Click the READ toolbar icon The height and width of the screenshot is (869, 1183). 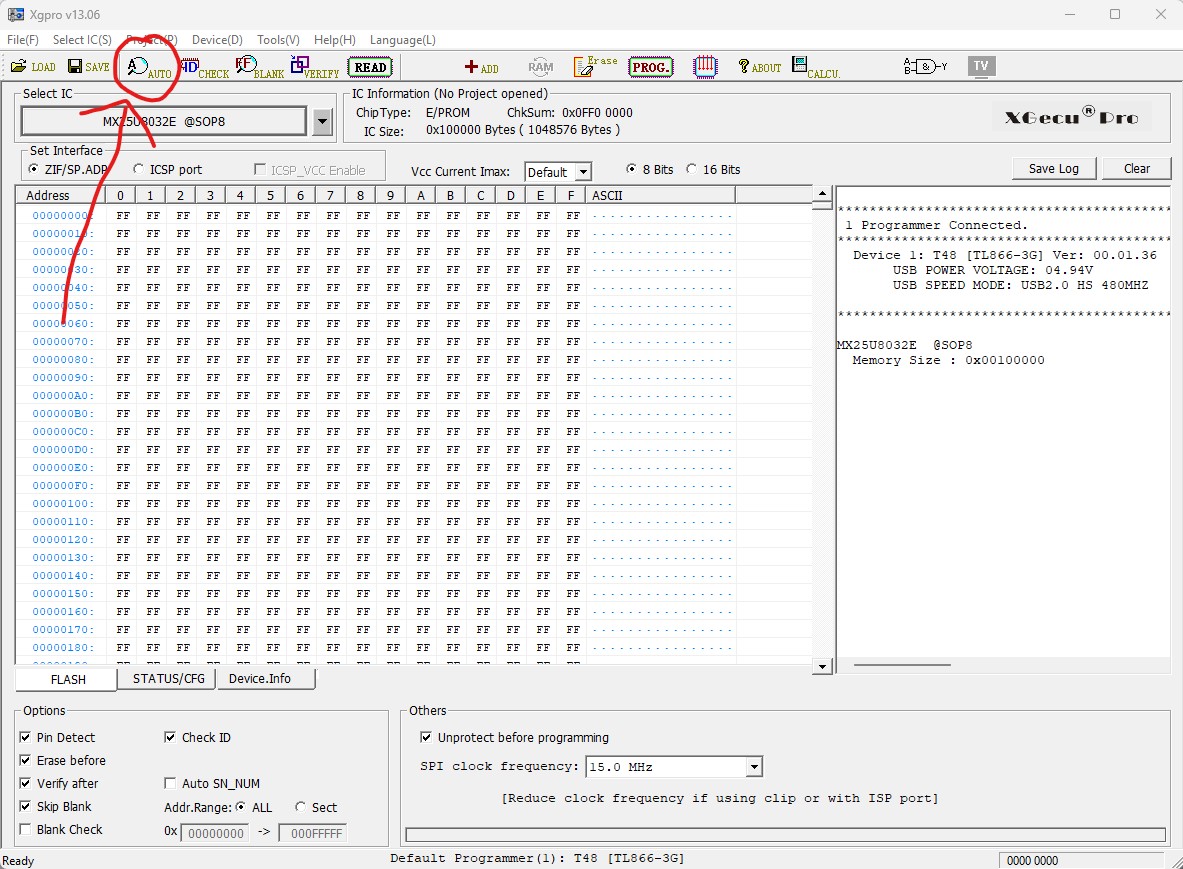[369, 66]
